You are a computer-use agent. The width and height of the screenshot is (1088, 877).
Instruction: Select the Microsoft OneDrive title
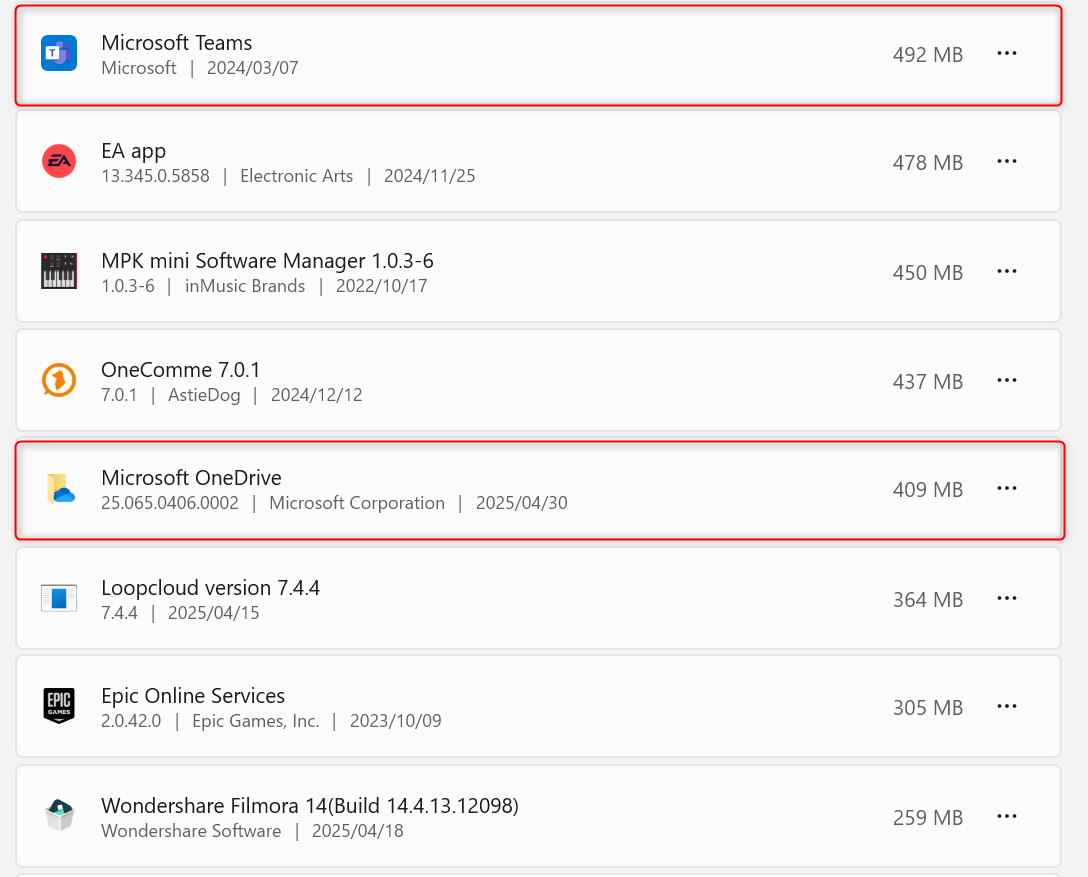(x=192, y=478)
